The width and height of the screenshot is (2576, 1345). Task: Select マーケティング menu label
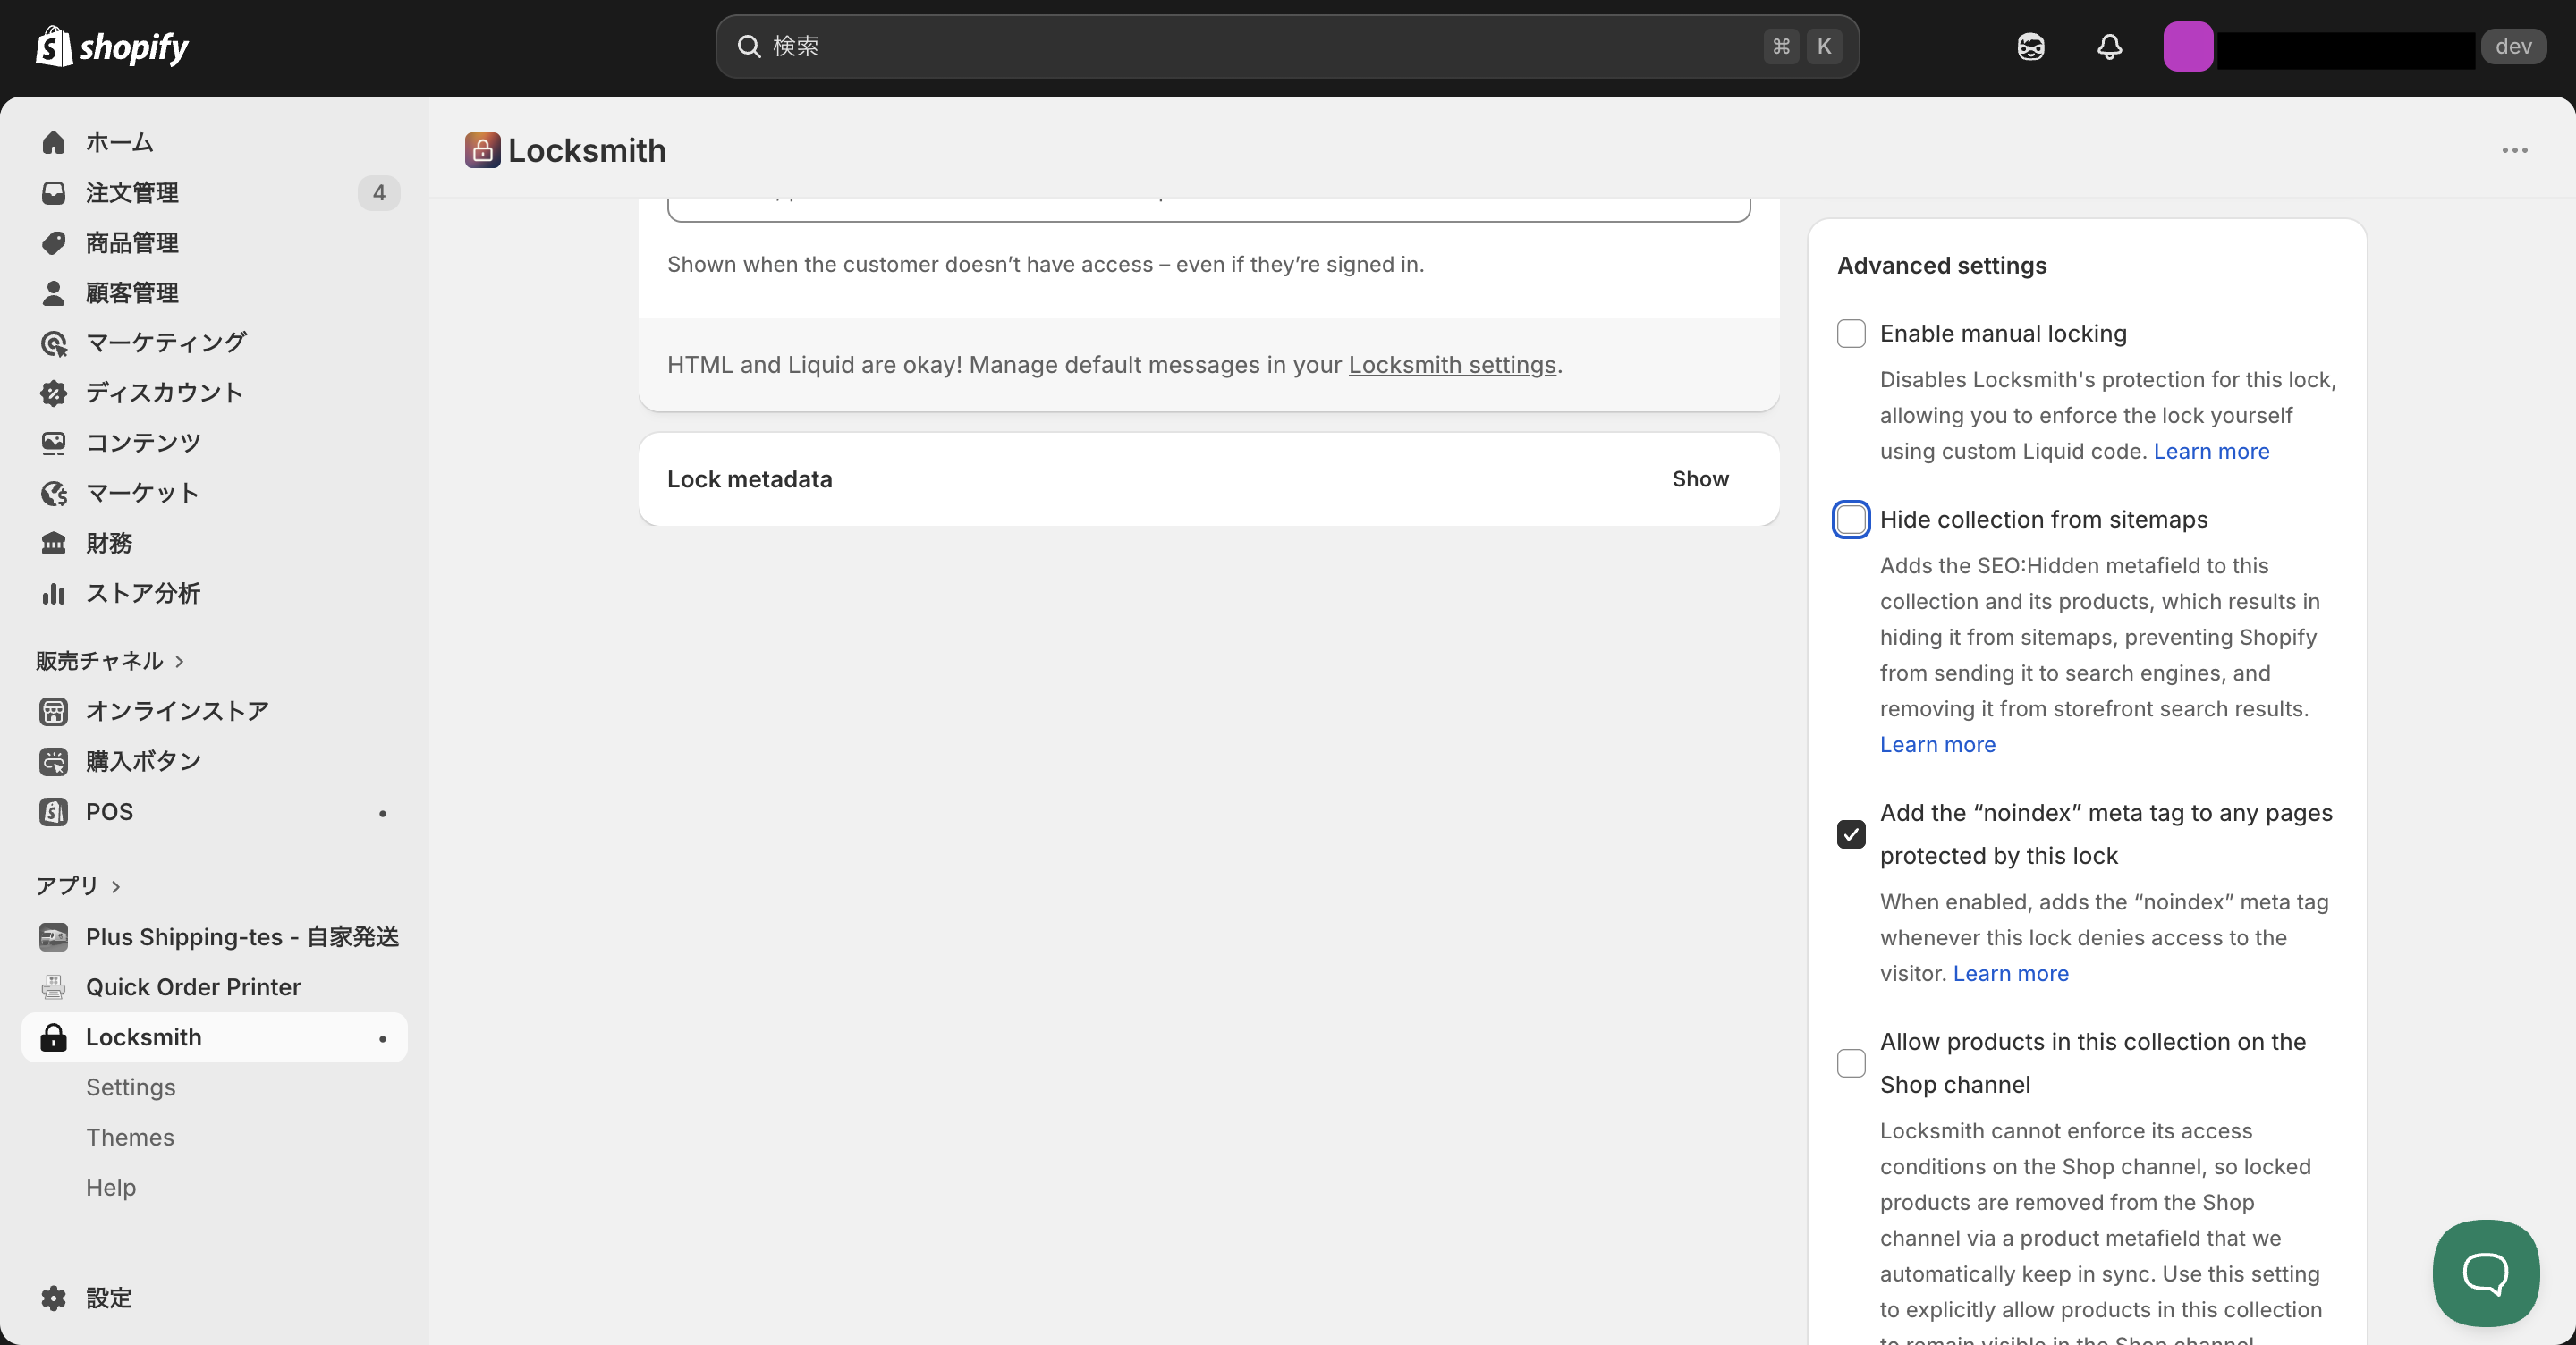pos(166,343)
